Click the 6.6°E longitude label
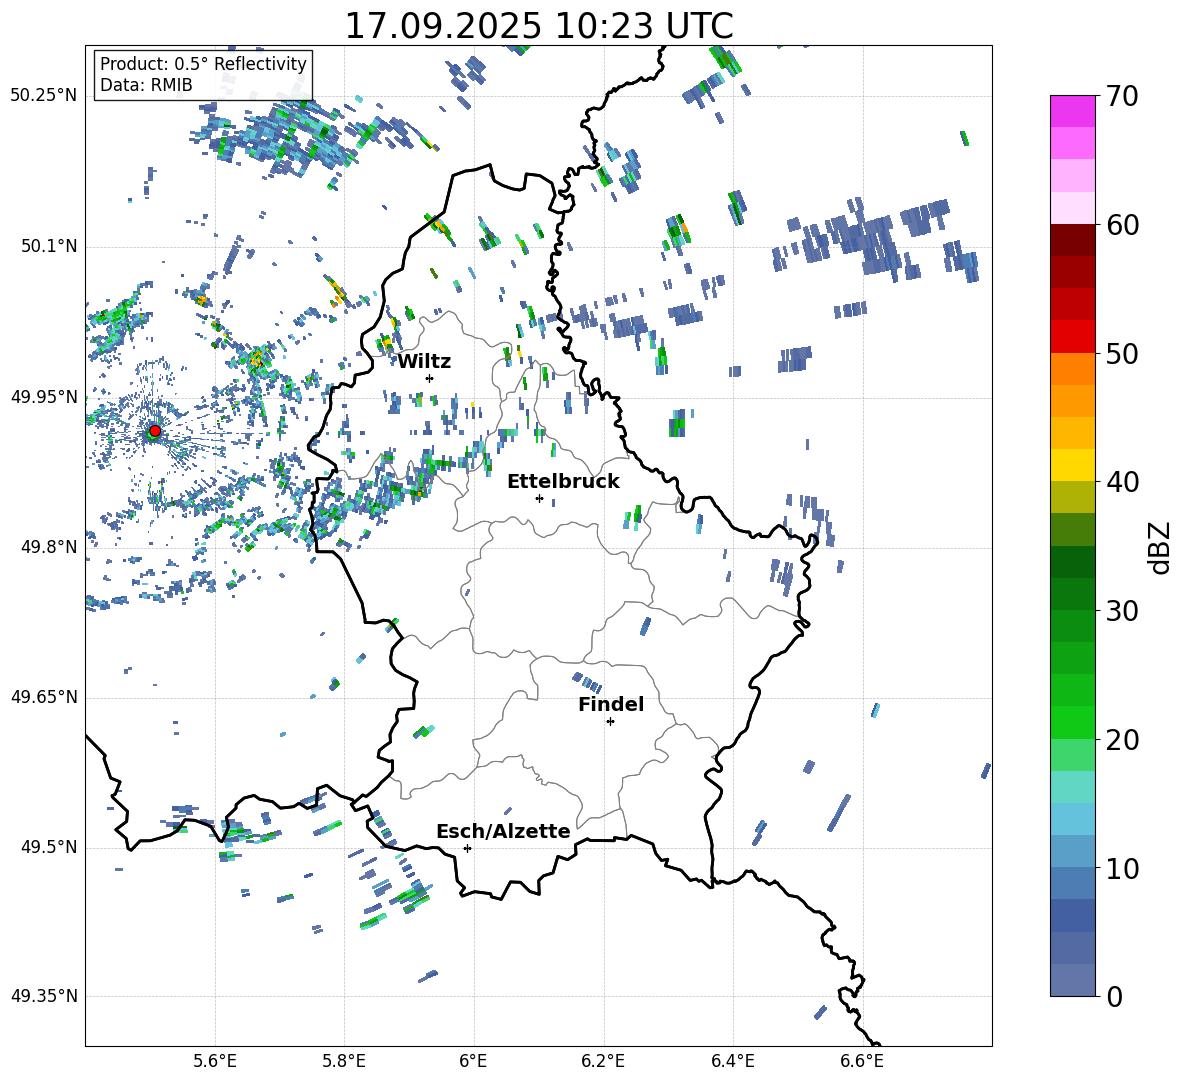Screen dimensions: 1184x1081 (x=862, y=1061)
